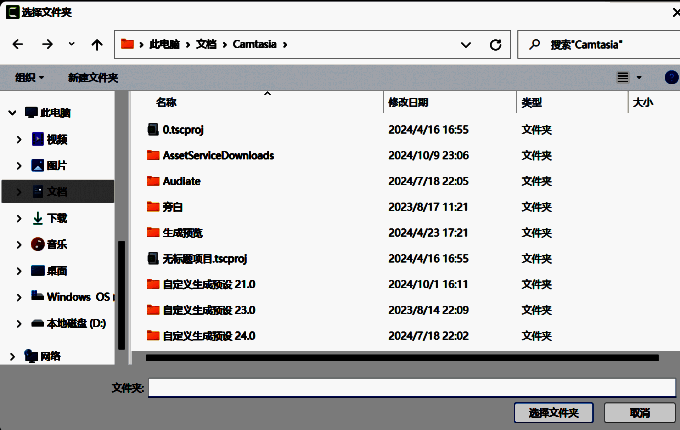Viewport: 680px width, 430px height.
Task: Click the 0.tscproj folder icon
Action: tap(153, 129)
